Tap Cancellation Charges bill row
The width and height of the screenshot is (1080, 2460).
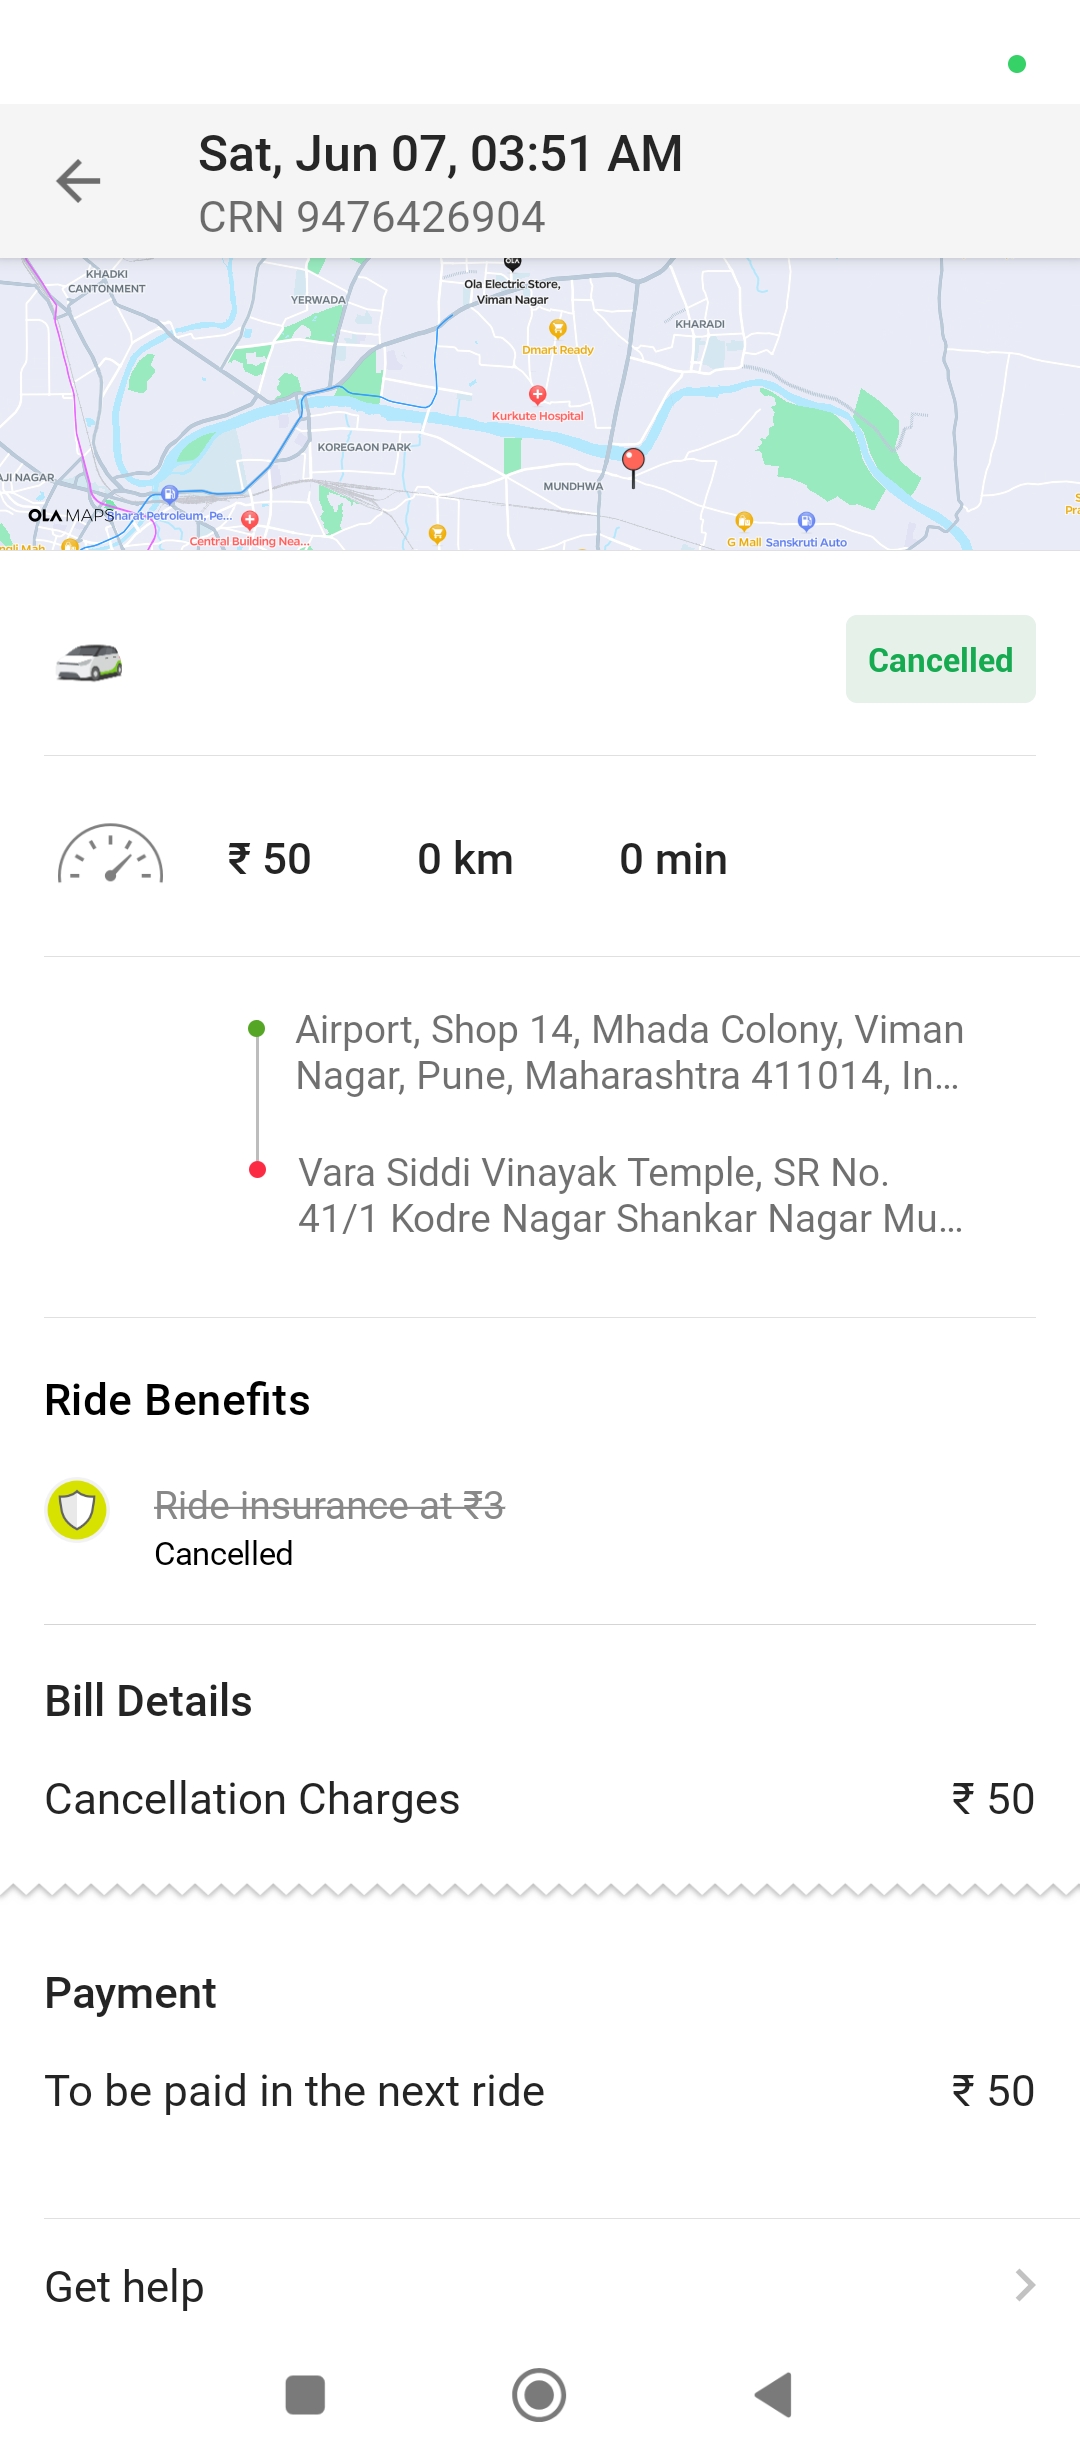pyautogui.click(x=540, y=1799)
